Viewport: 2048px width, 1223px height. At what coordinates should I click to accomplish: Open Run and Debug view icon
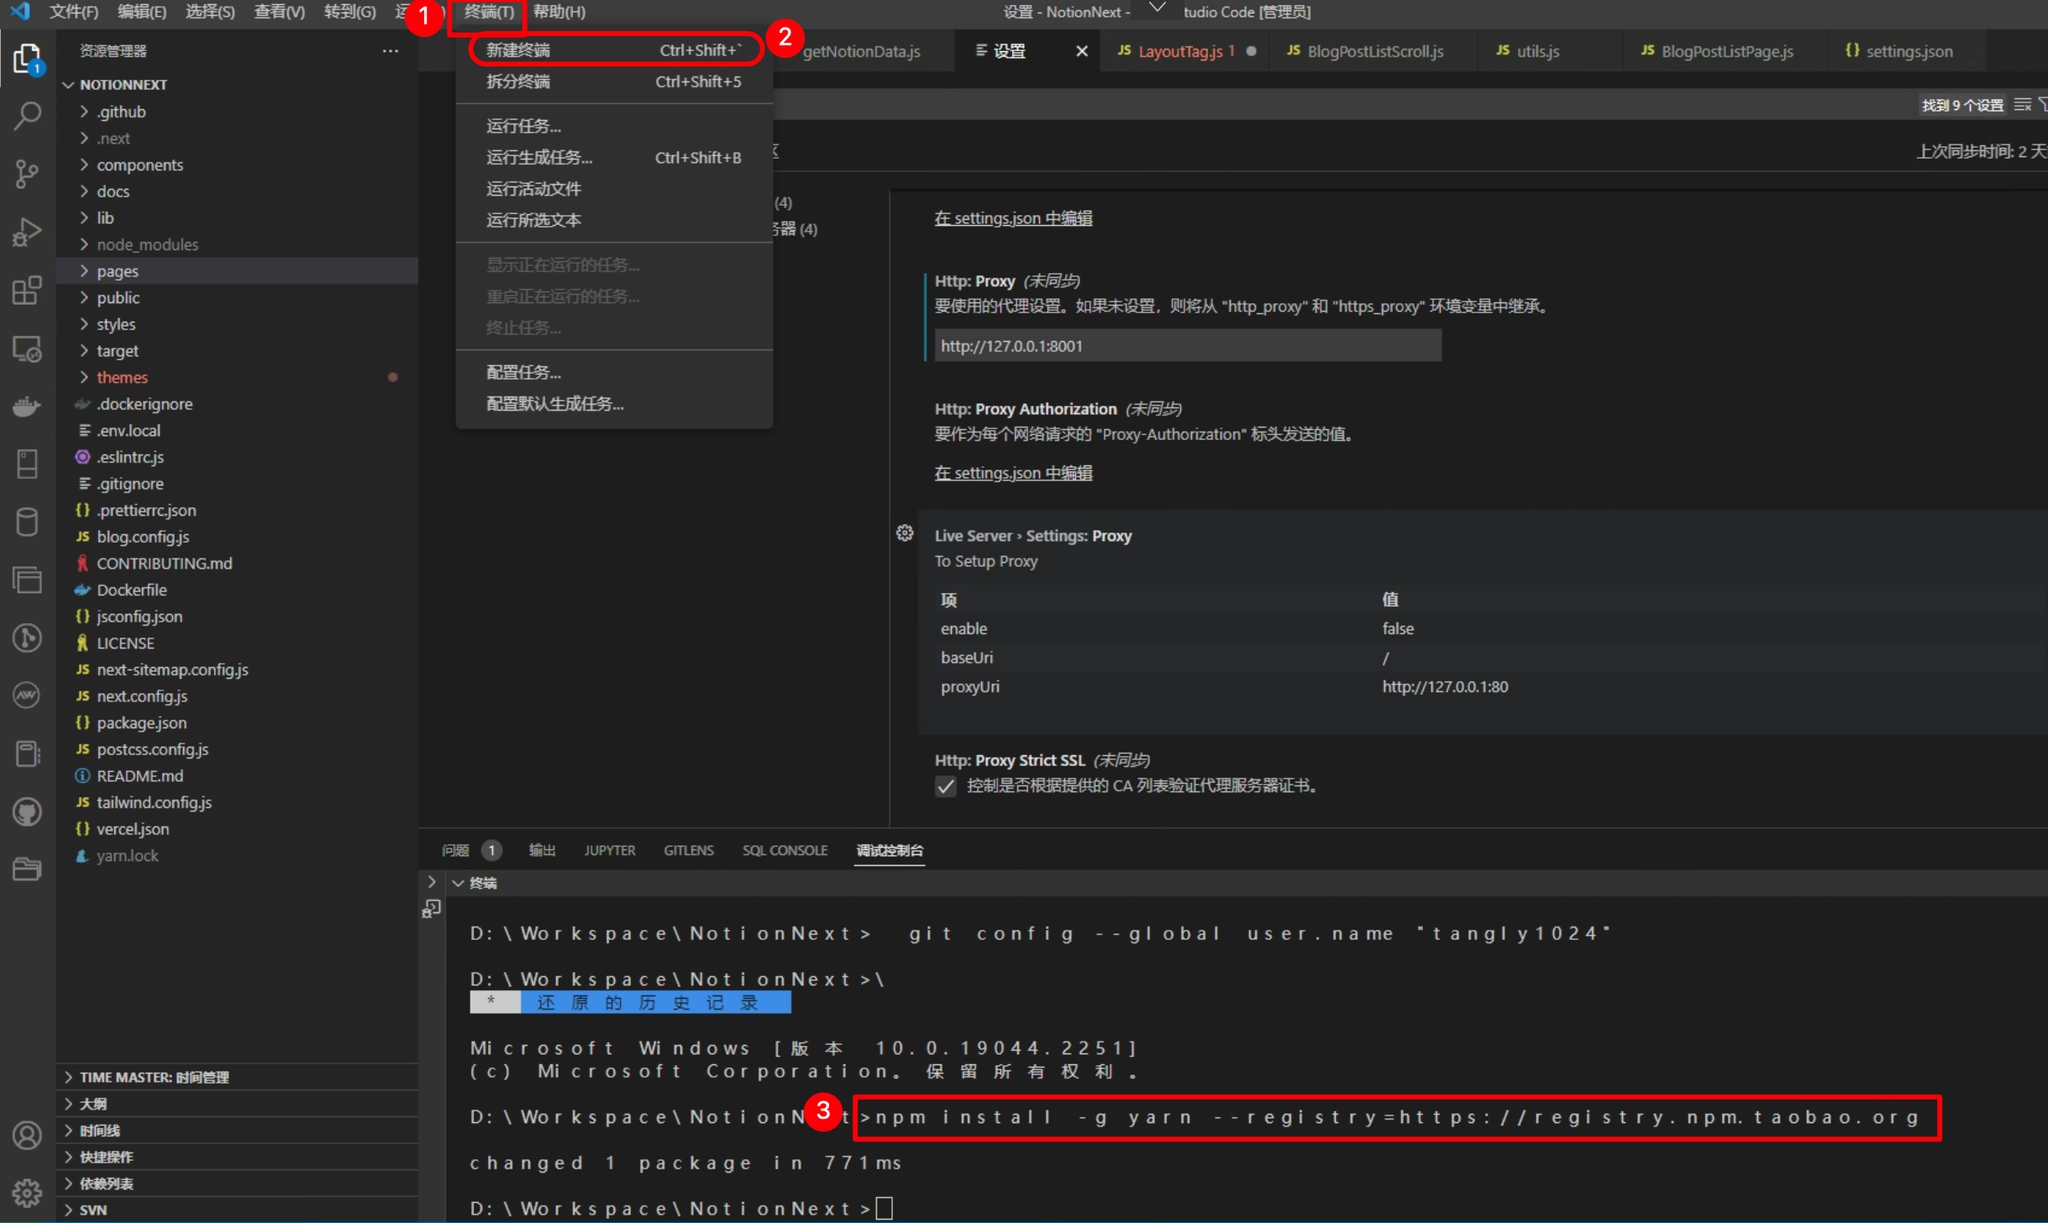click(x=27, y=232)
